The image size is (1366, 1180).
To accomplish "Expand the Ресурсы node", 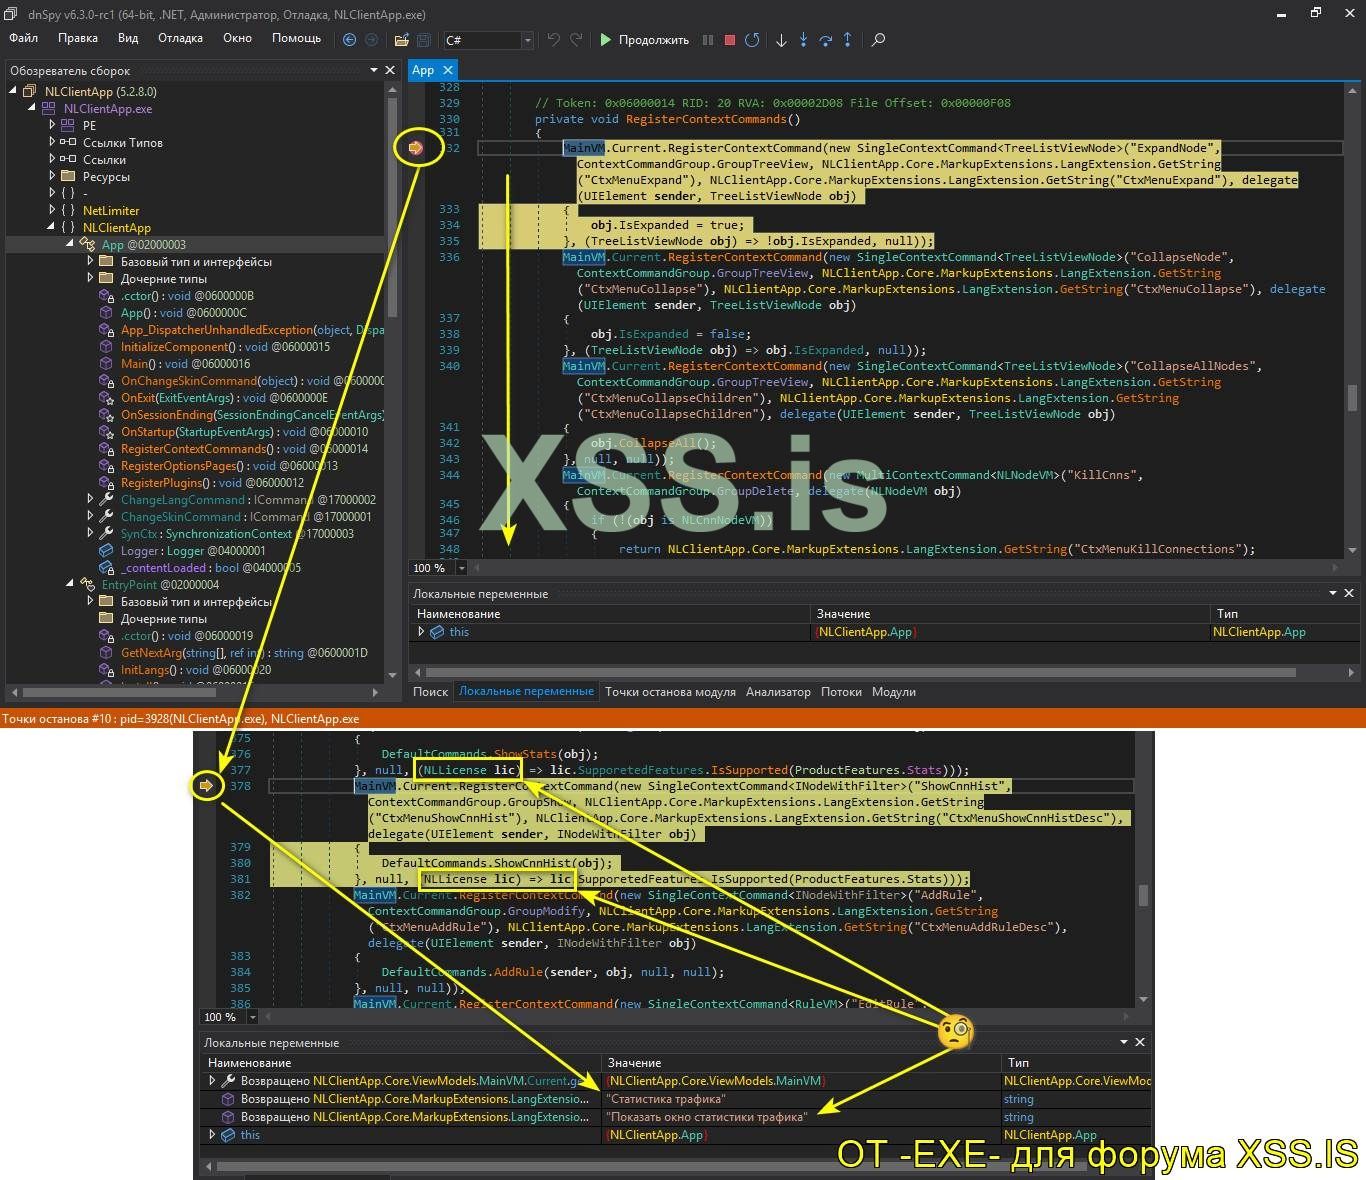I will coord(52,177).
